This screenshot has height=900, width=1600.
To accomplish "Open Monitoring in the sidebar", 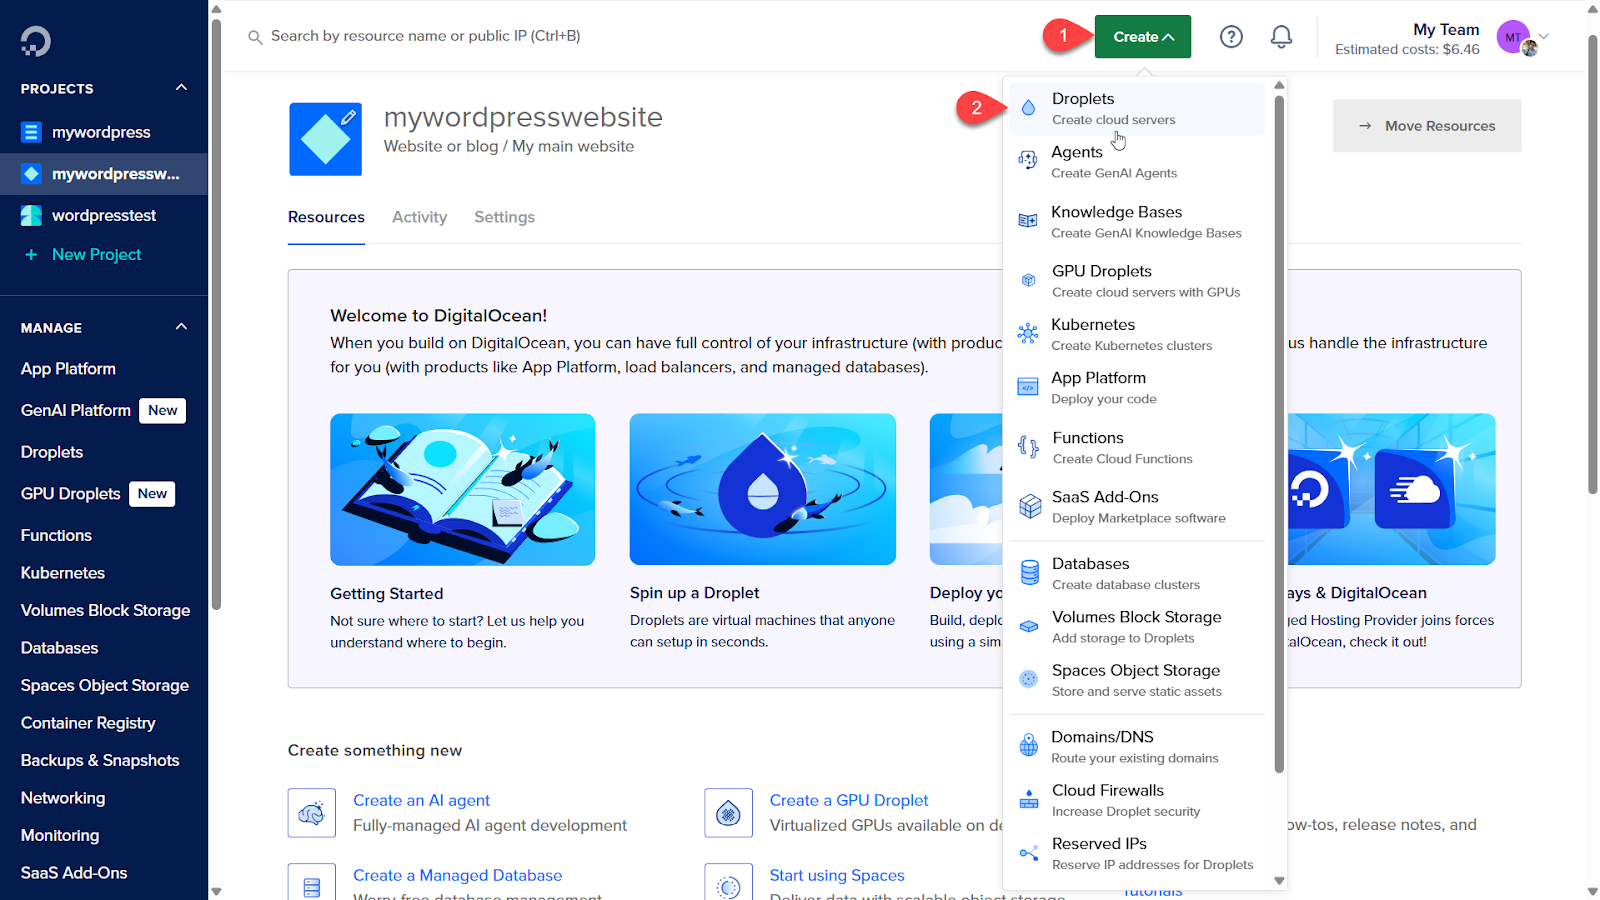I will pyautogui.click(x=60, y=835).
